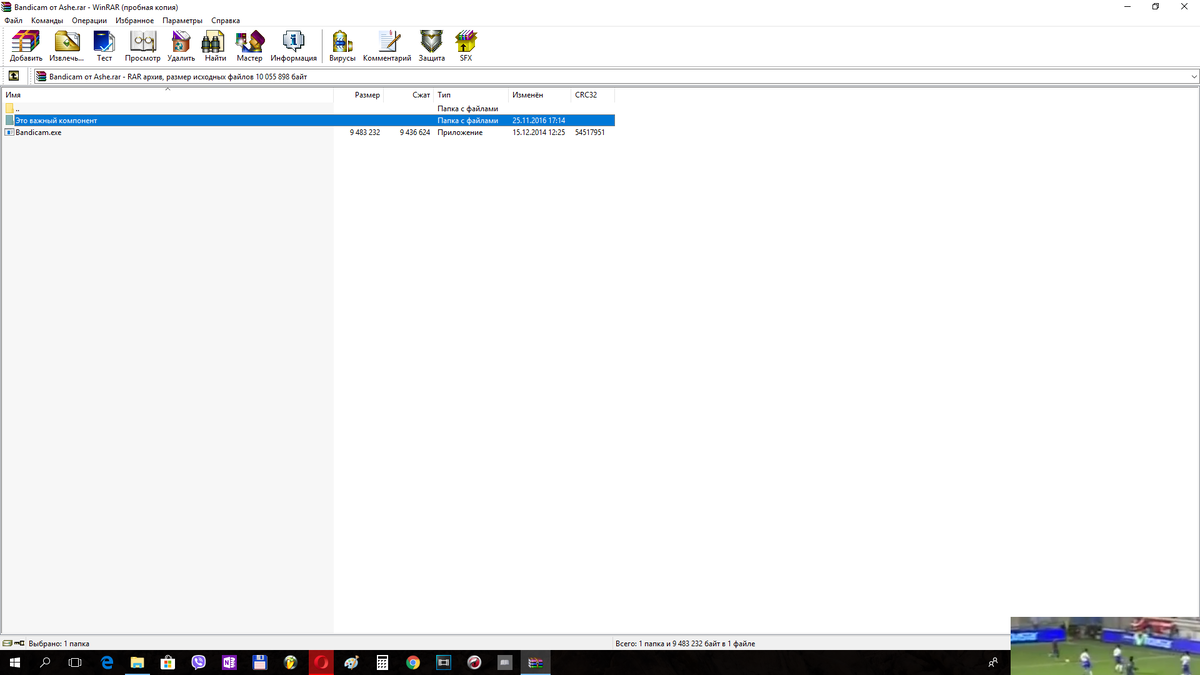Open Opera from the taskbar

pyautogui.click(x=321, y=662)
